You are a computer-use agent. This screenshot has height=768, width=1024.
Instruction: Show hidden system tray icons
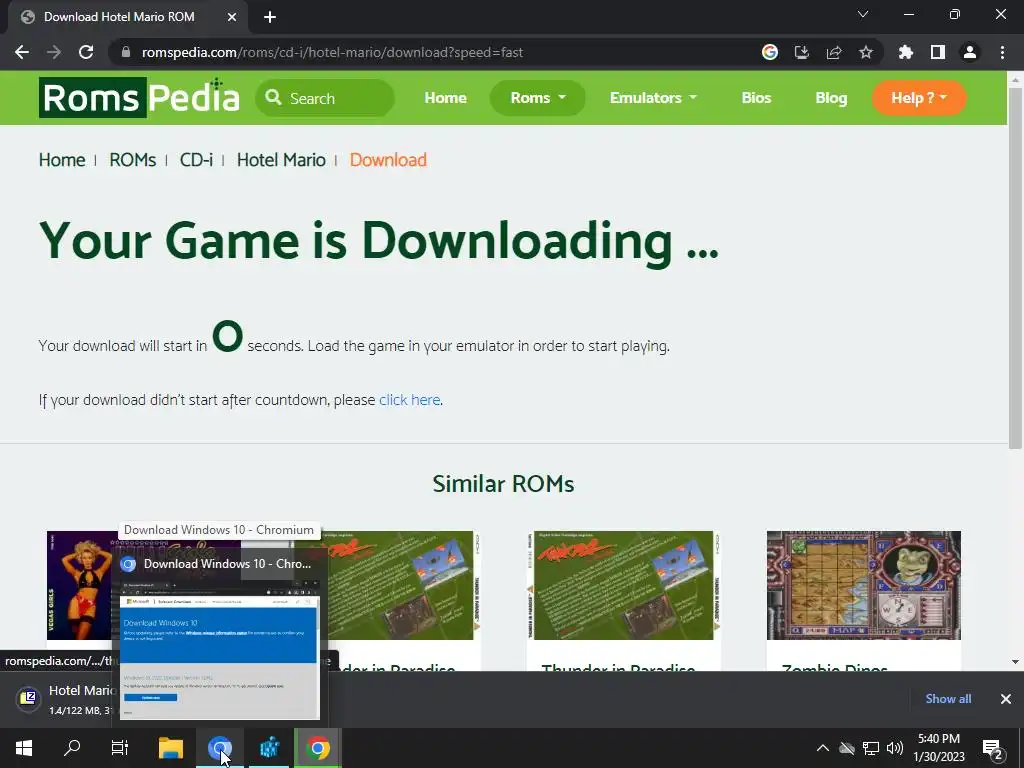click(823, 748)
